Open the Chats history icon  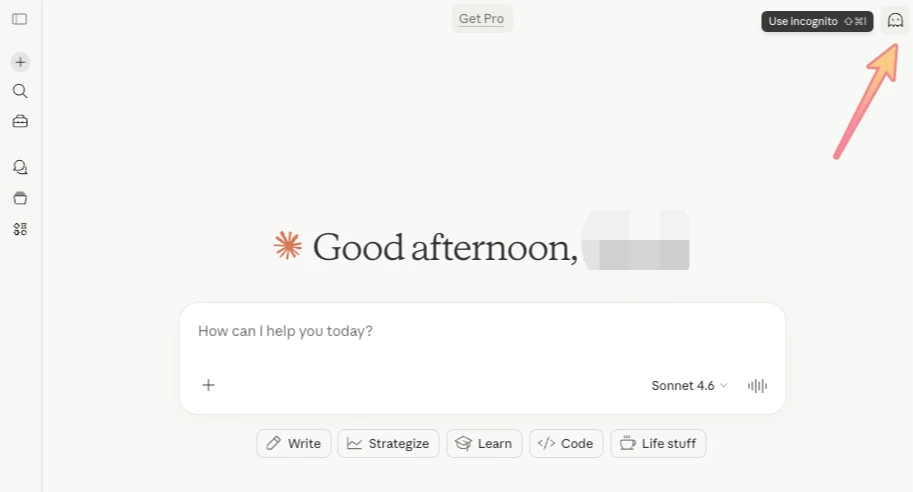pos(20,167)
